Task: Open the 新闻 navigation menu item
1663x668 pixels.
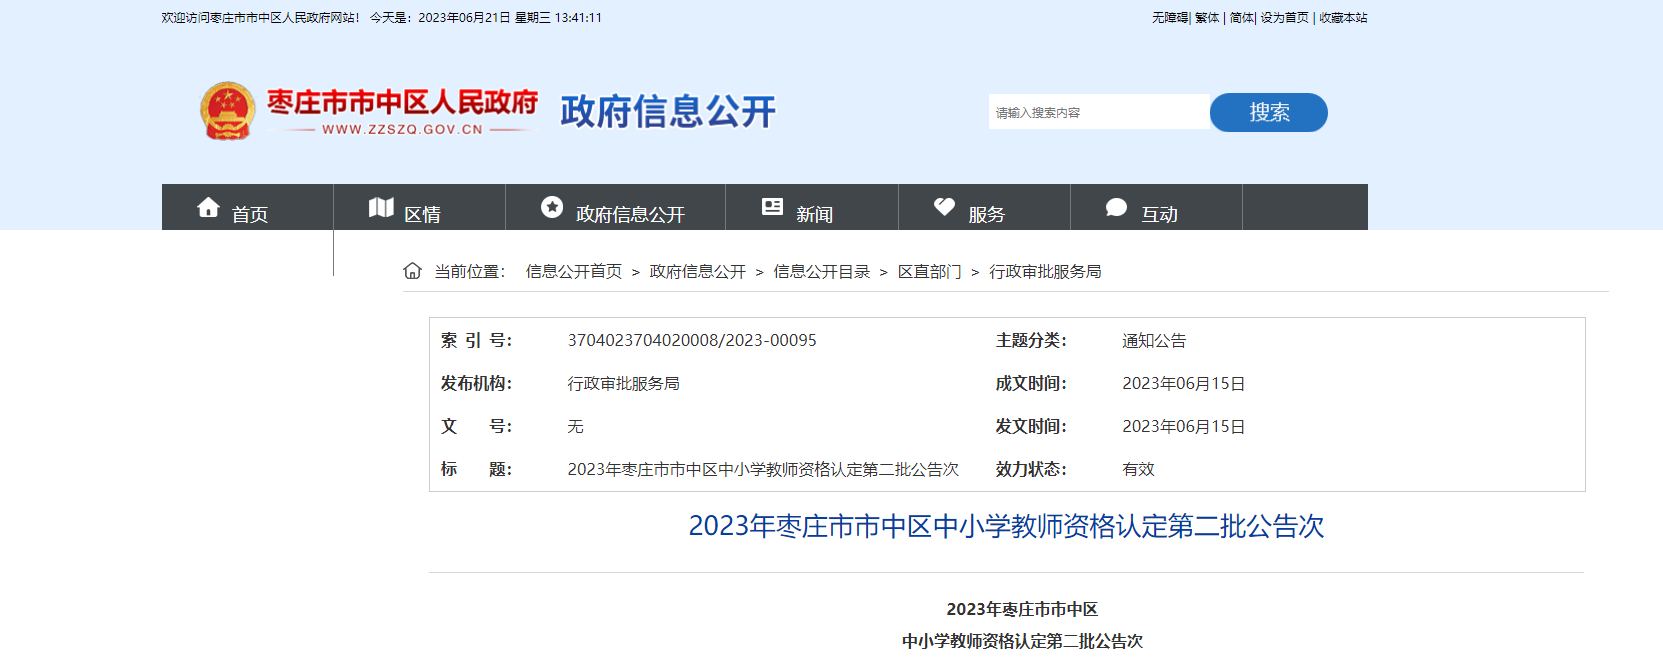Action: tap(814, 214)
